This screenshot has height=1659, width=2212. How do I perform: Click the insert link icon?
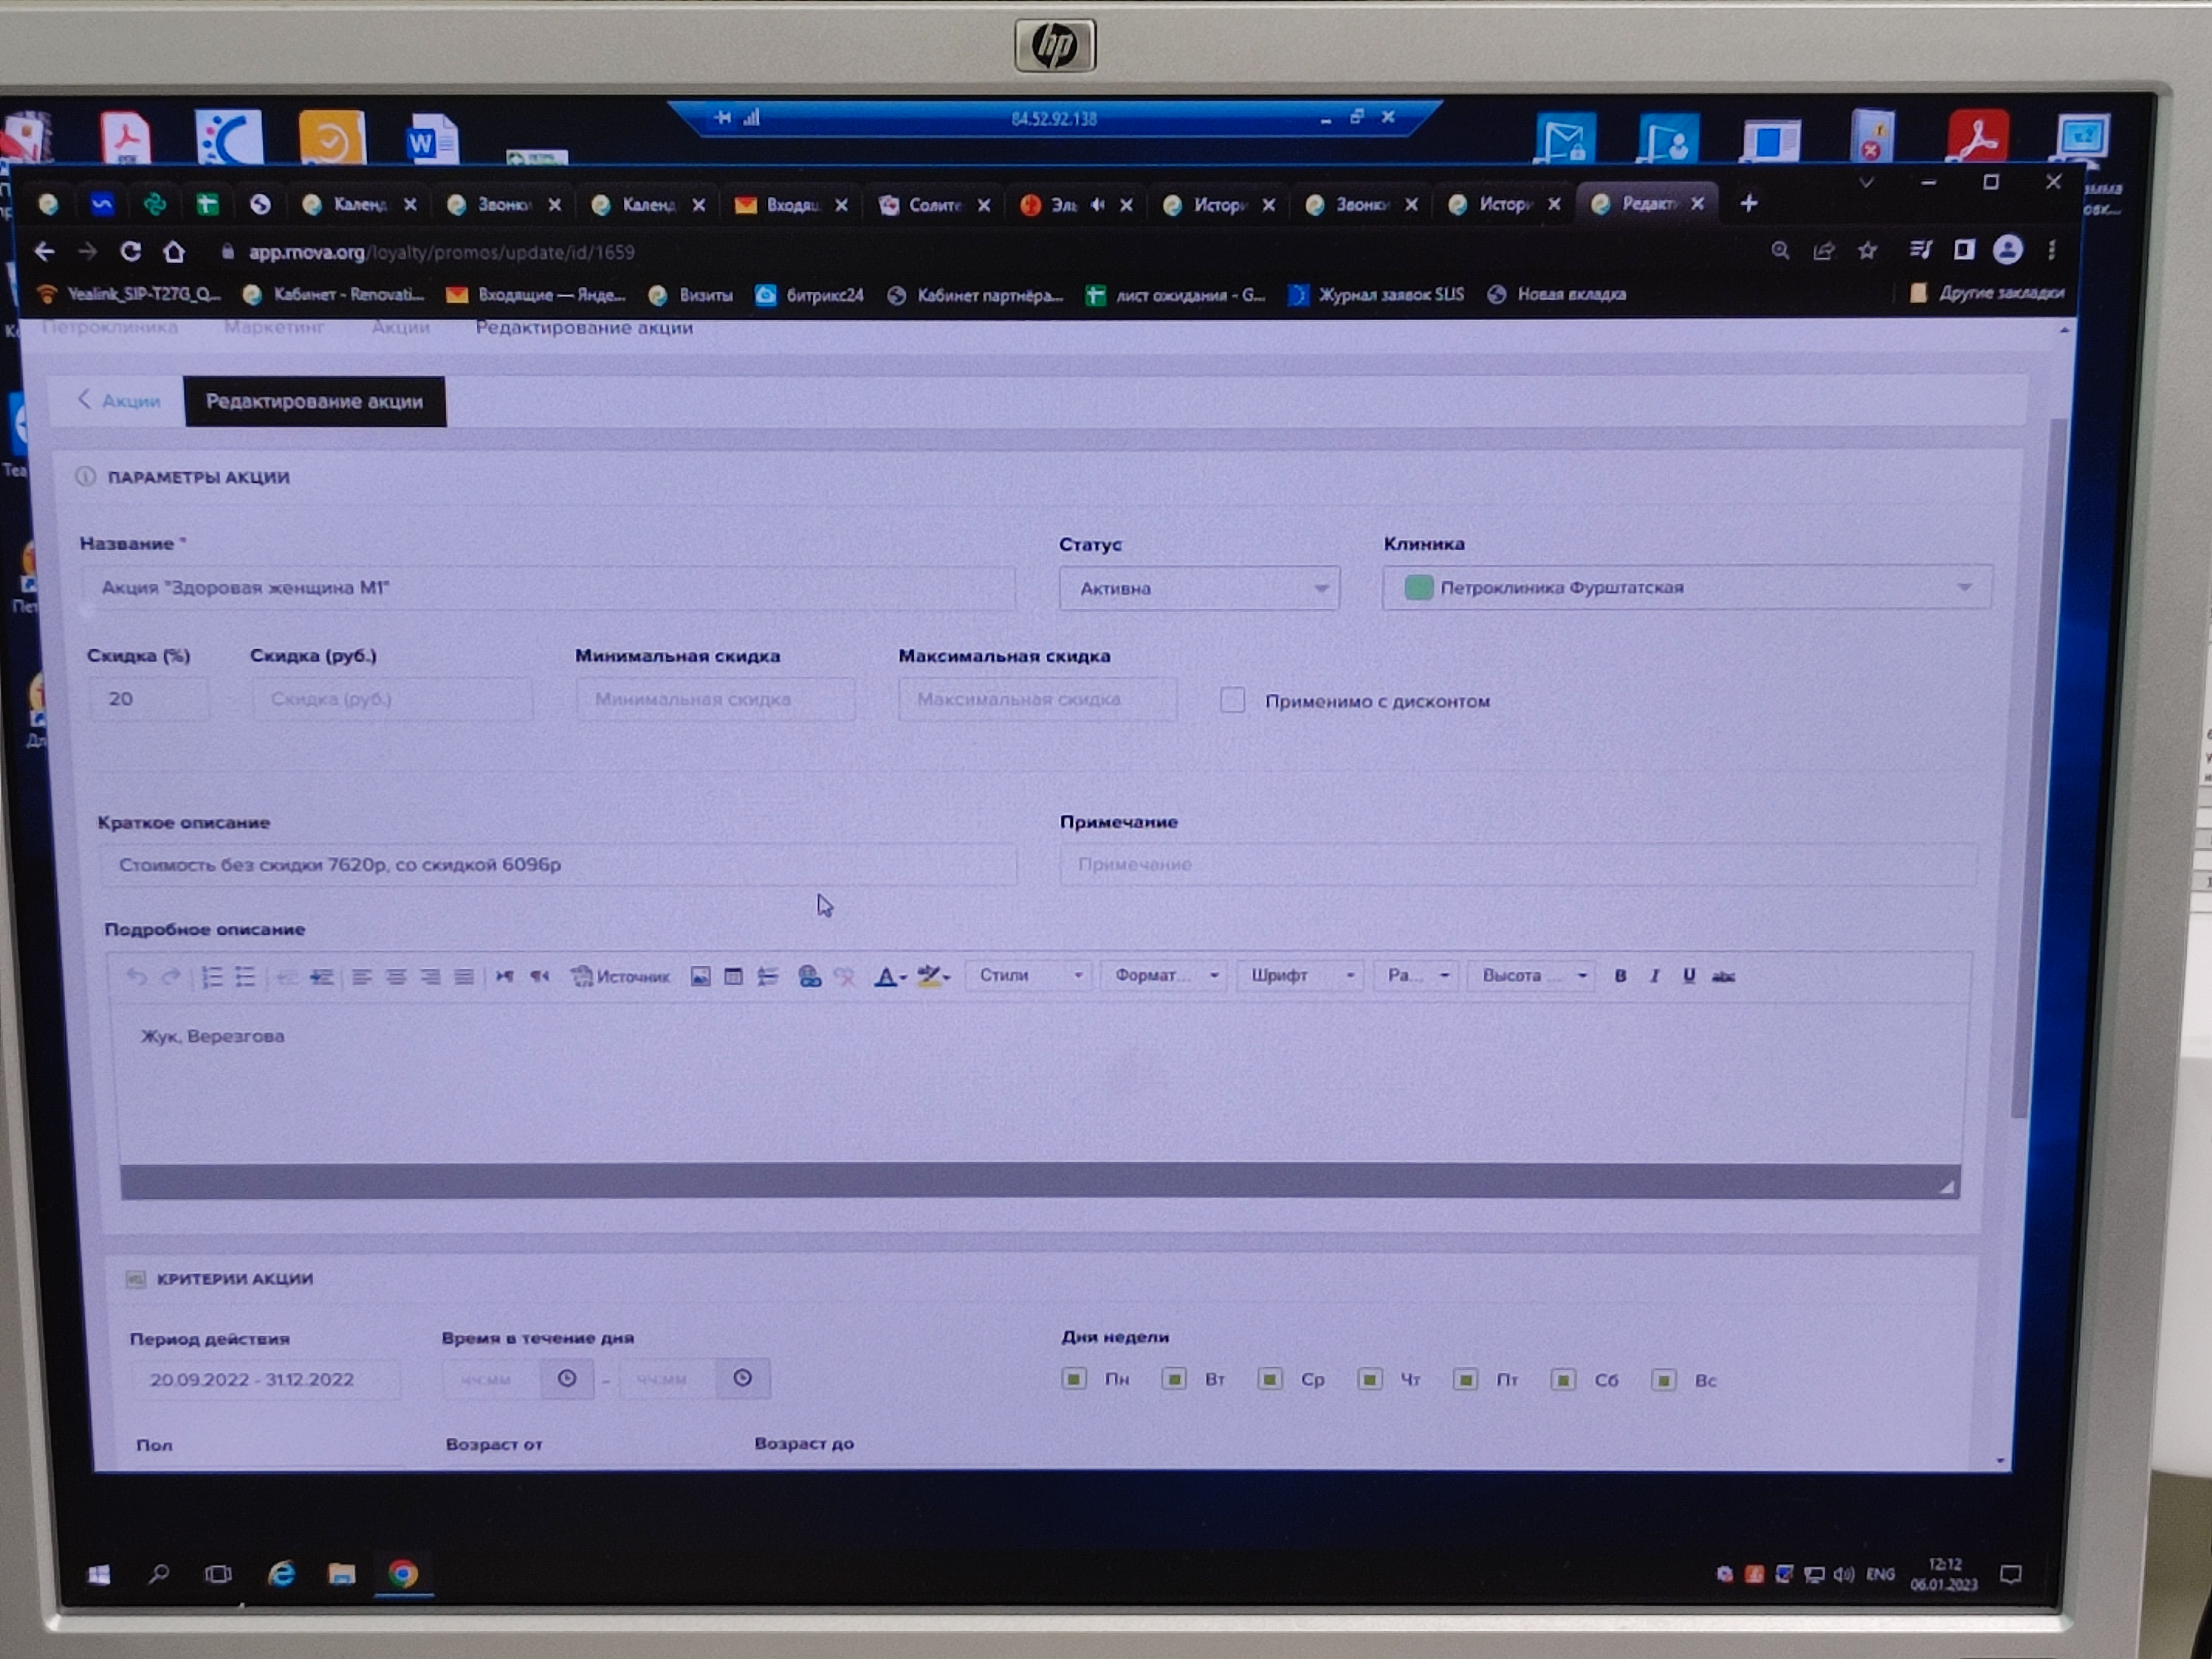pos(810,977)
